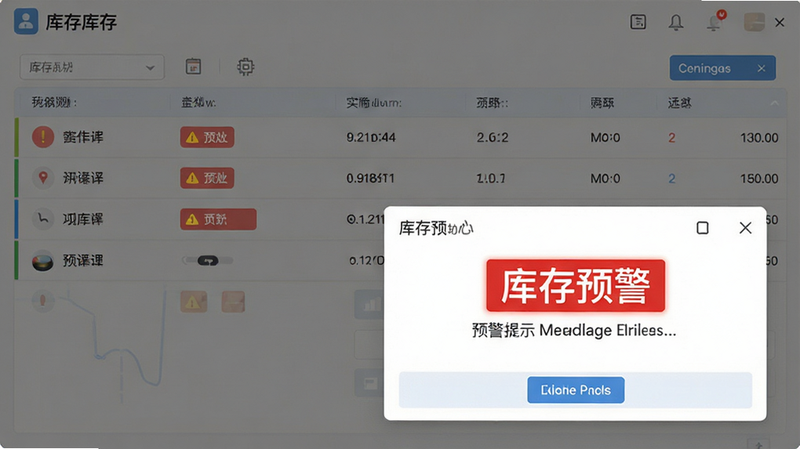This screenshot has width=800, height=449.
Task: Click the user profile app icon
Action: tap(26, 21)
